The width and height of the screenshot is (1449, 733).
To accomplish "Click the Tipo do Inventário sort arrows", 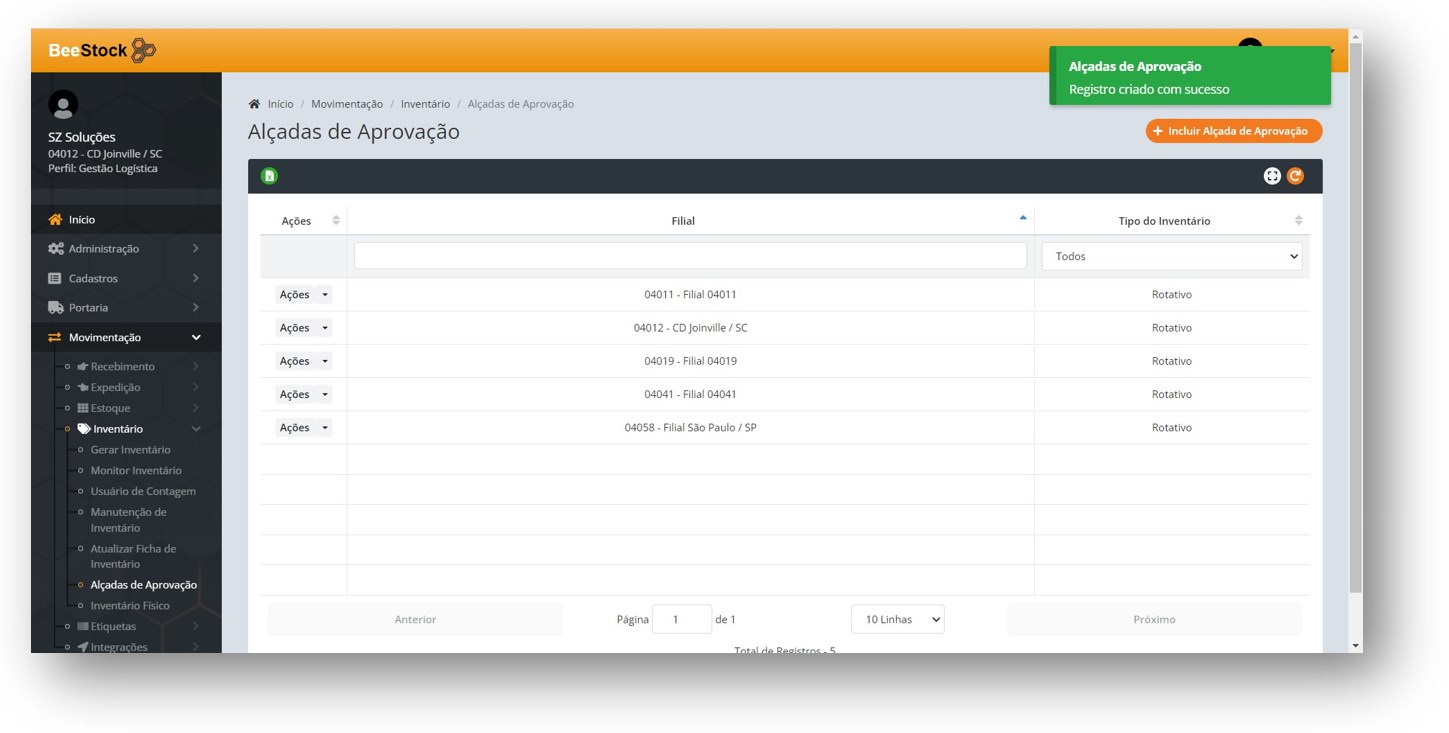I will coord(1298,220).
